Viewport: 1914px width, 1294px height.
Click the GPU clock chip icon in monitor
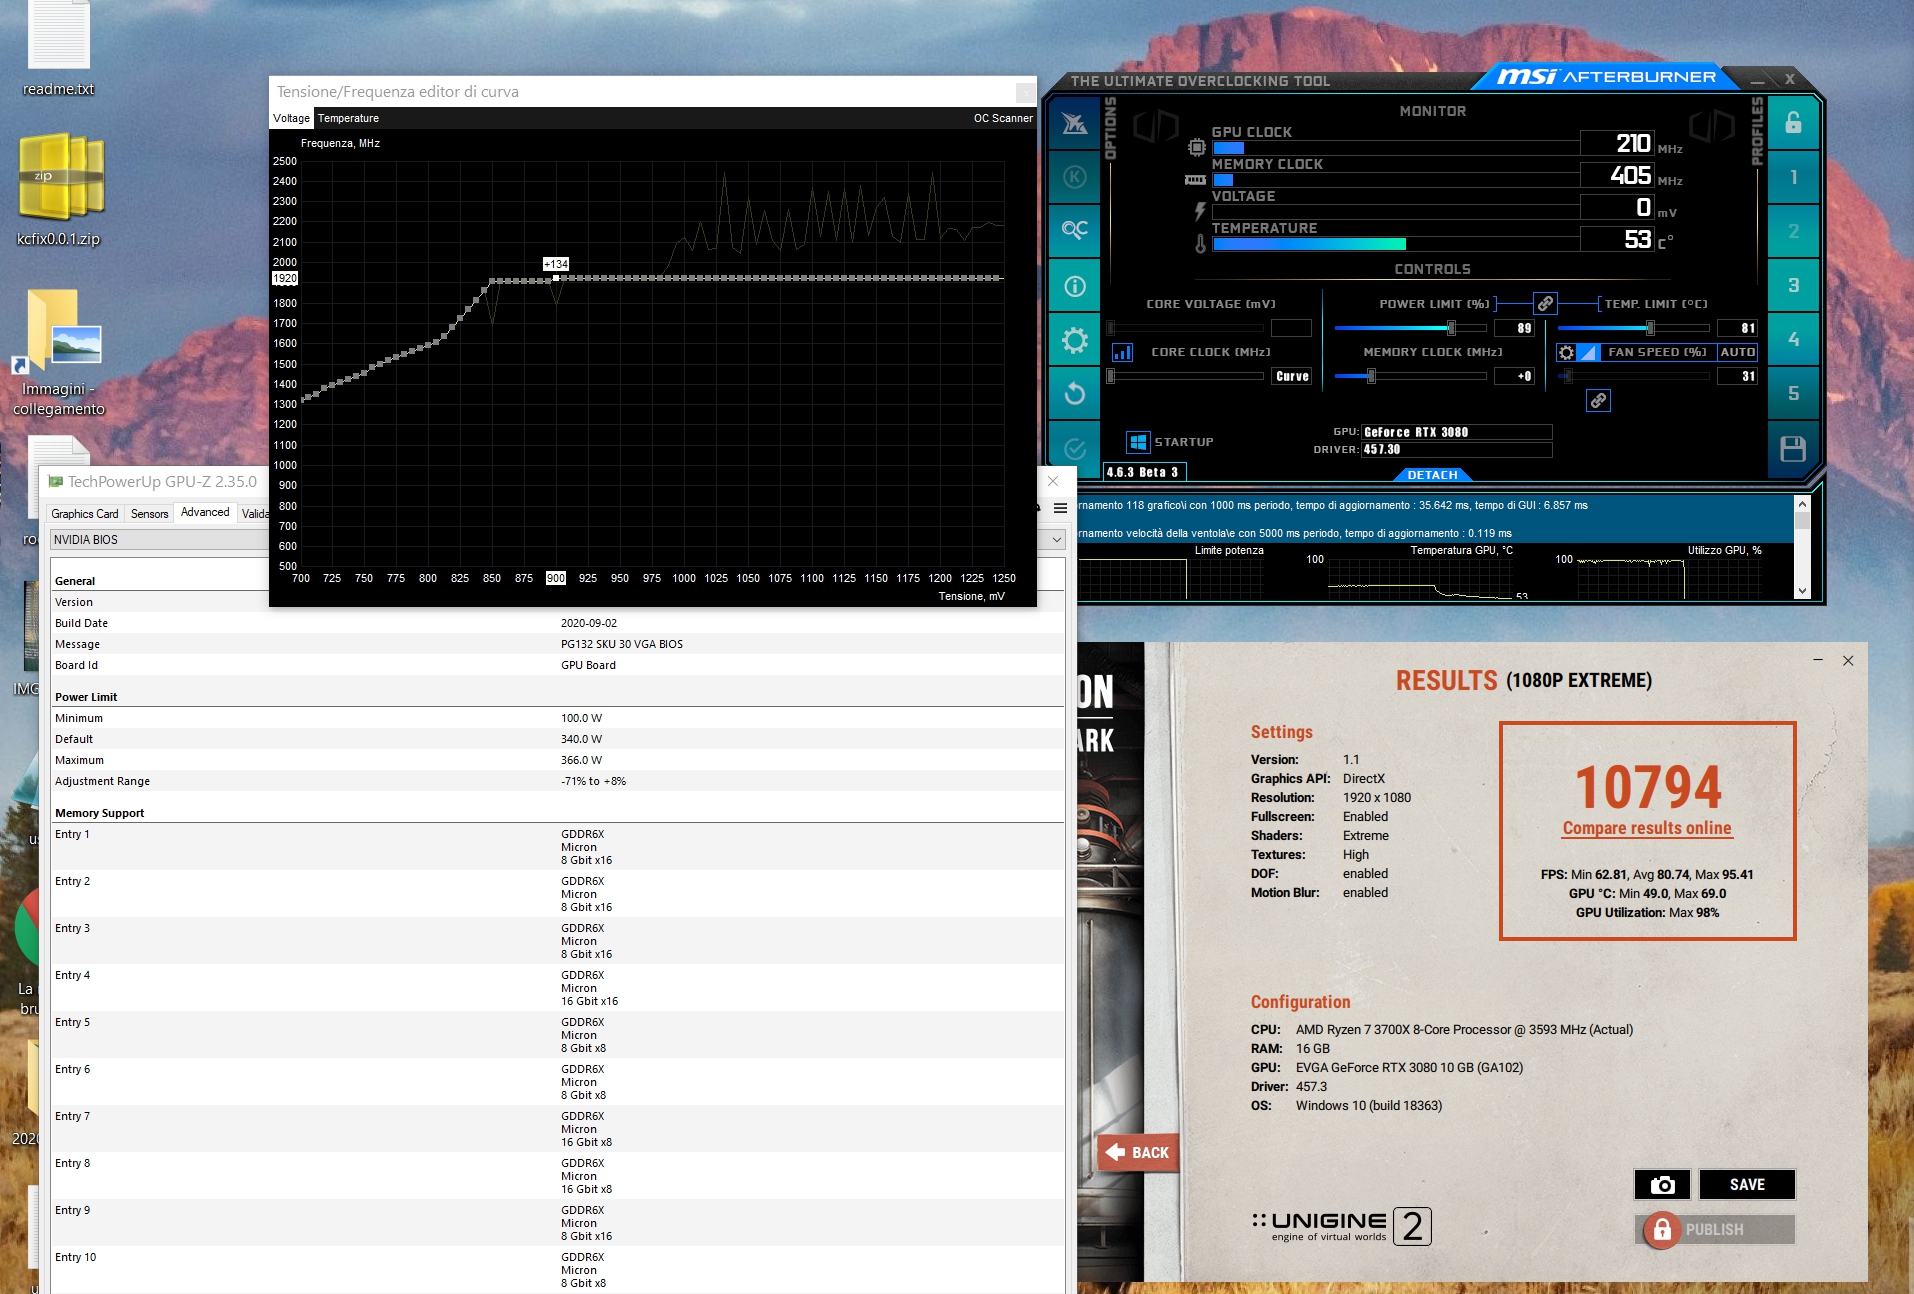point(1196,147)
